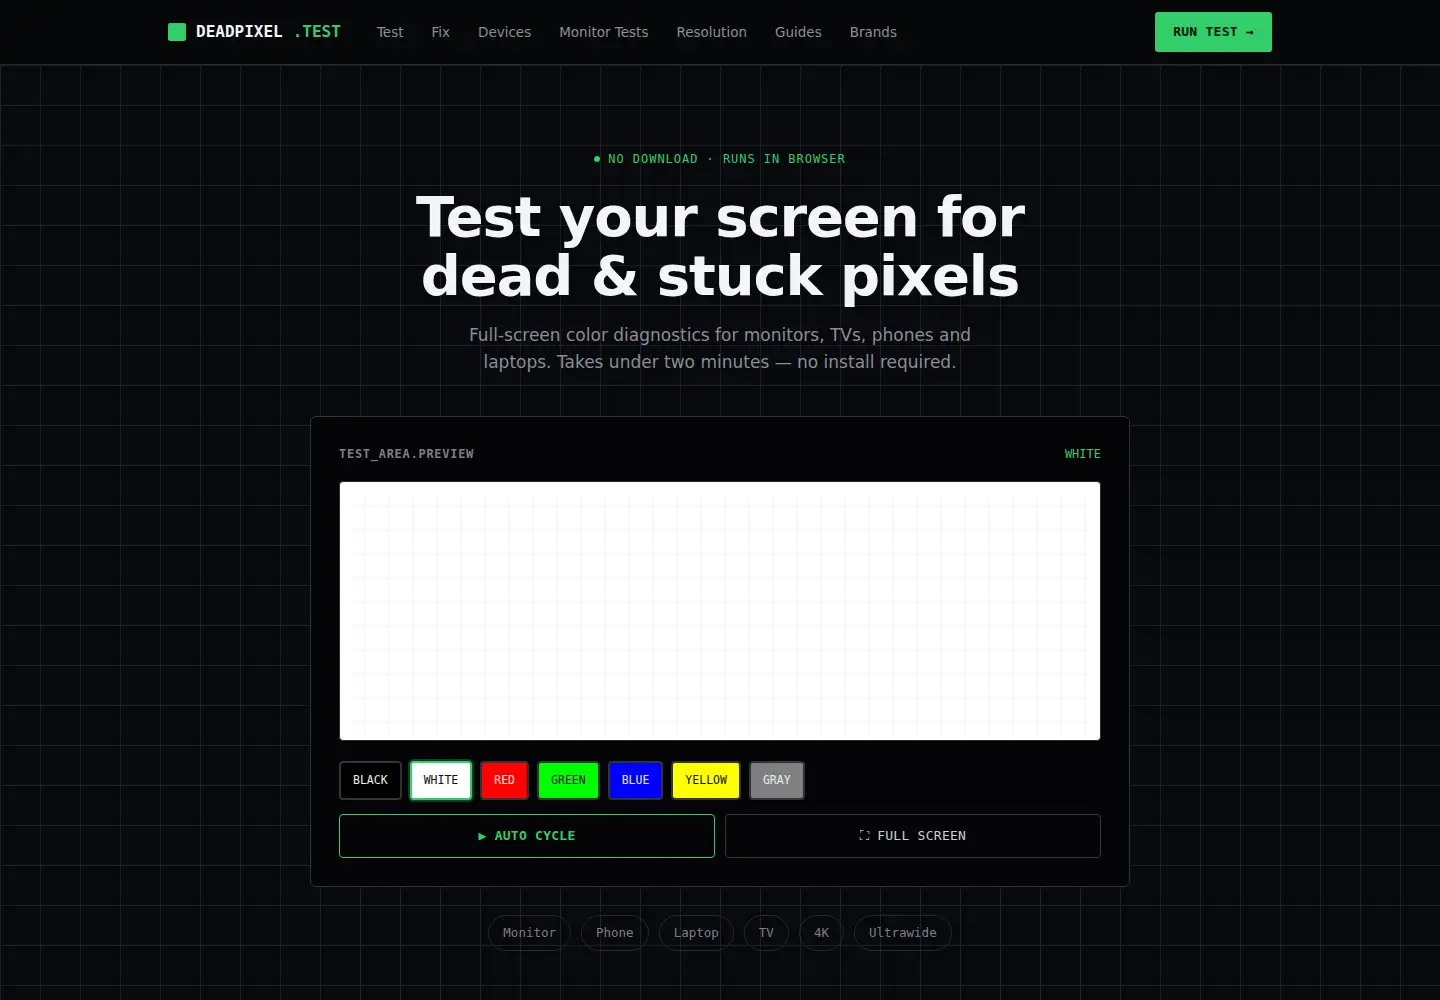Click the green DeadPixel logo square
This screenshot has width=1440, height=1000.
tap(177, 32)
